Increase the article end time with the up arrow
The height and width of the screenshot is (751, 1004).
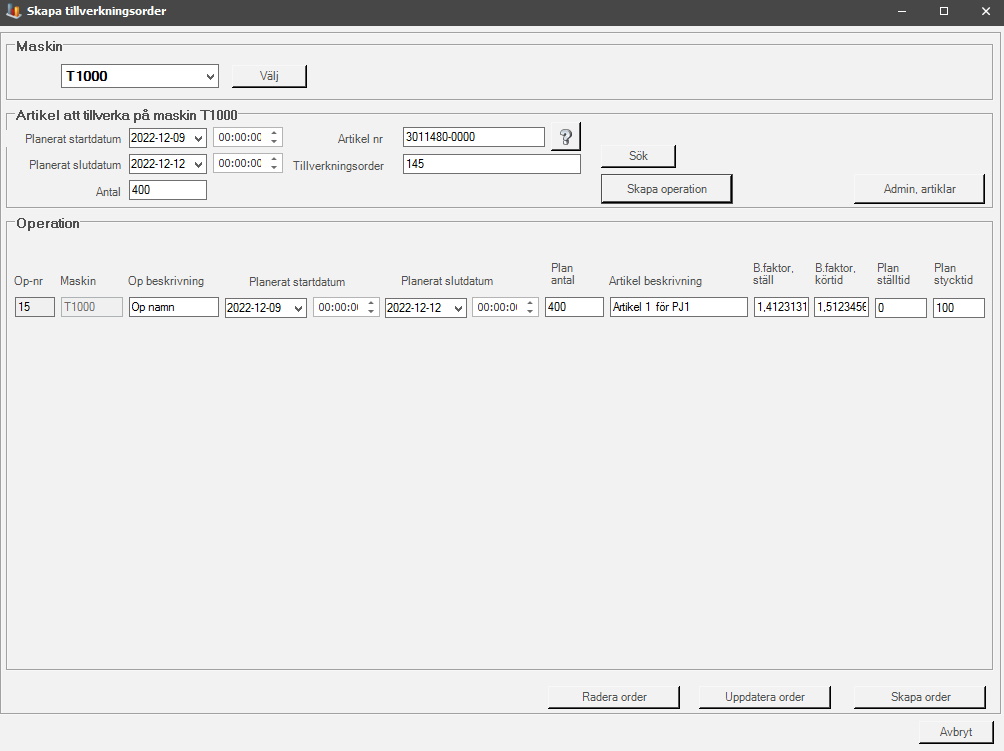(274, 159)
